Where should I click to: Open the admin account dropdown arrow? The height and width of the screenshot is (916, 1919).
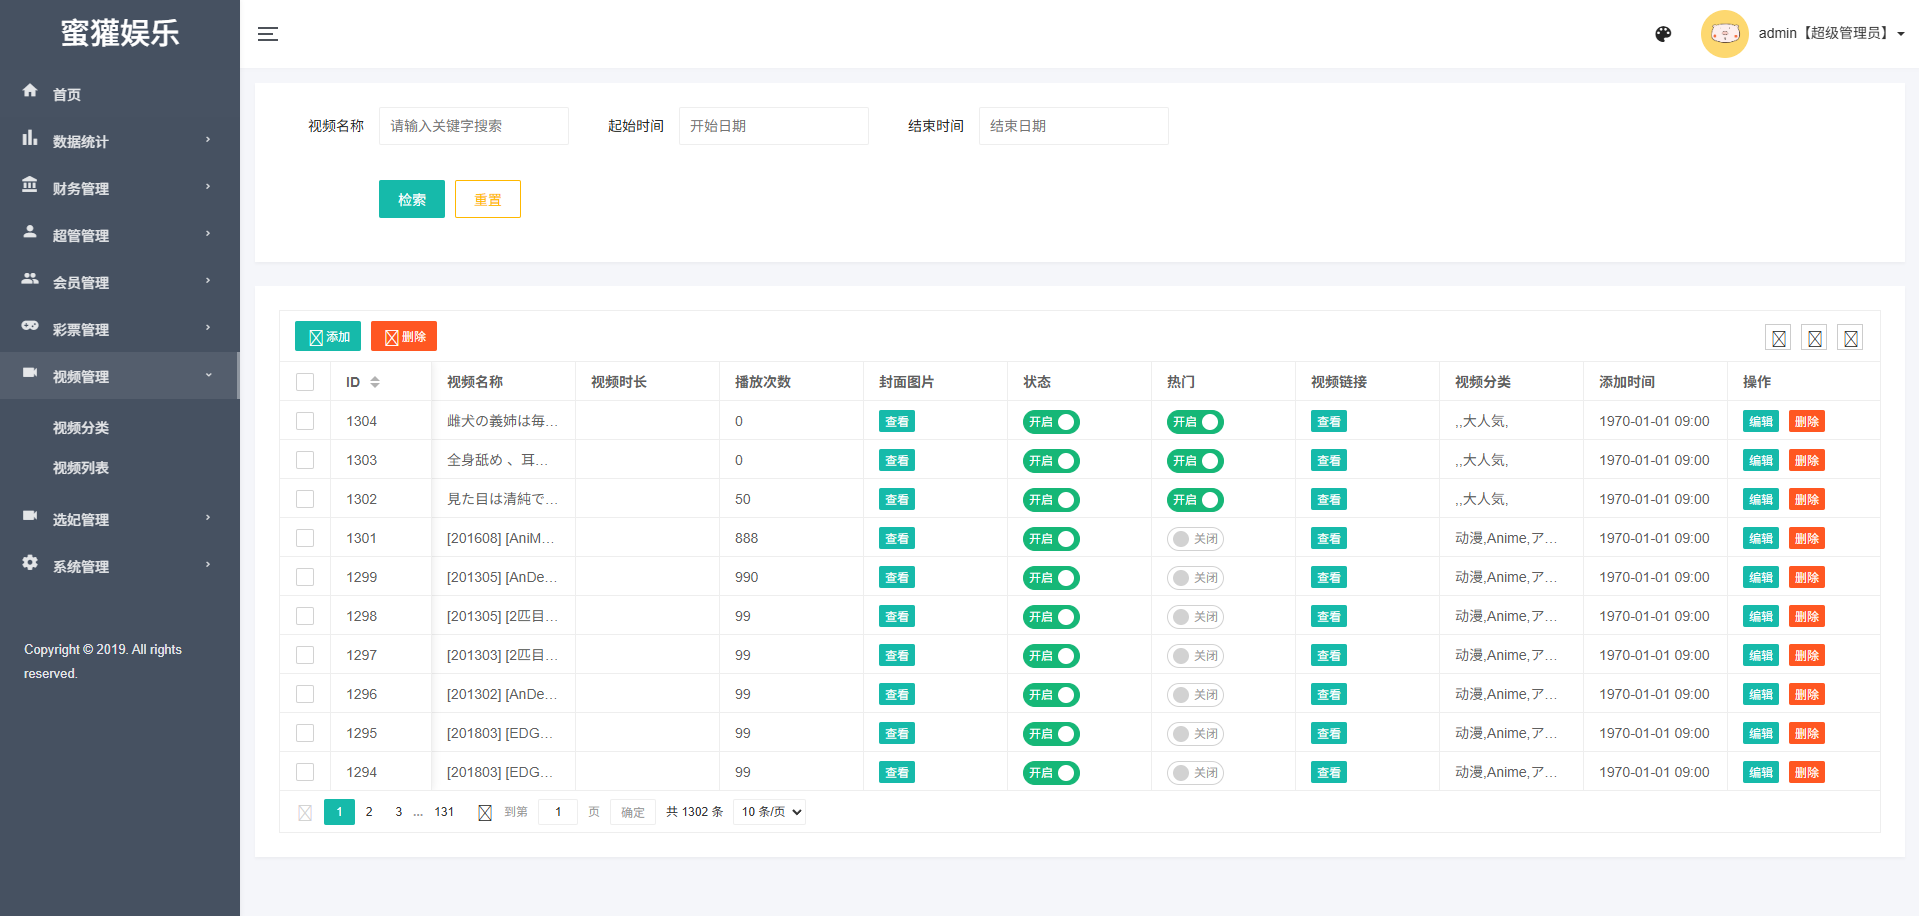tap(1901, 34)
